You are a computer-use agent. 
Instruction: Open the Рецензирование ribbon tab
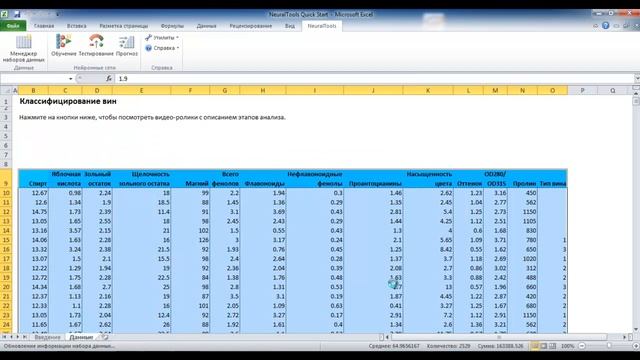point(251,26)
